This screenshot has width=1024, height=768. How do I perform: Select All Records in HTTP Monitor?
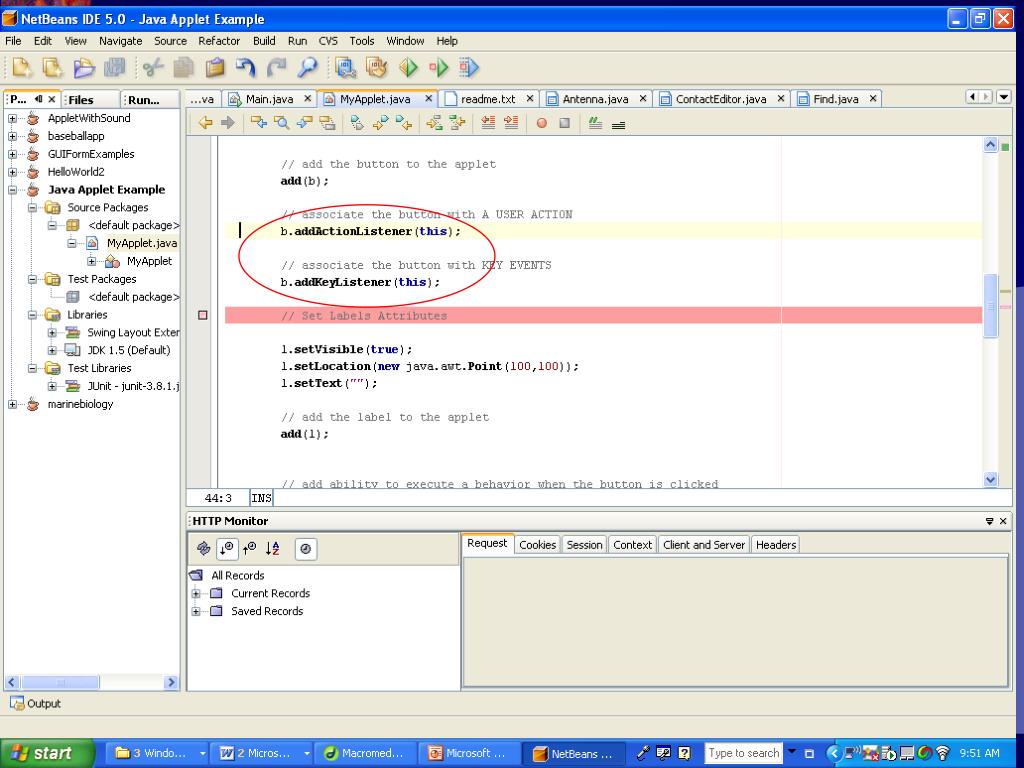238,575
